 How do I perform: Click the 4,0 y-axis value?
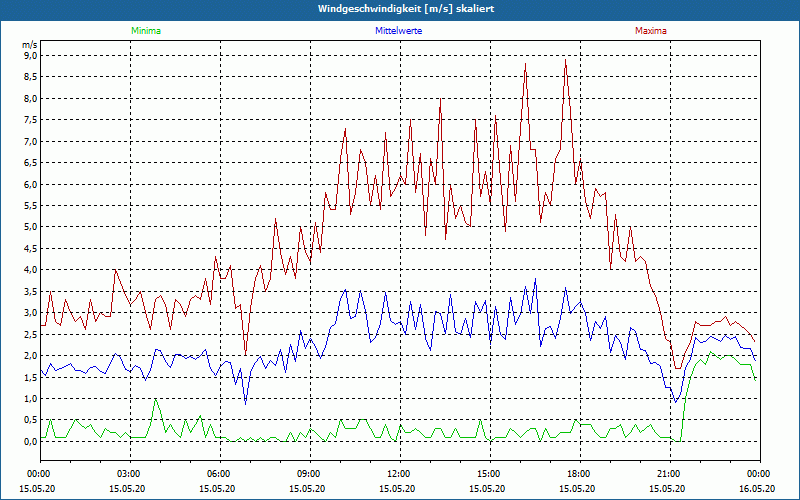pyautogui.click(x=32, y=269)
